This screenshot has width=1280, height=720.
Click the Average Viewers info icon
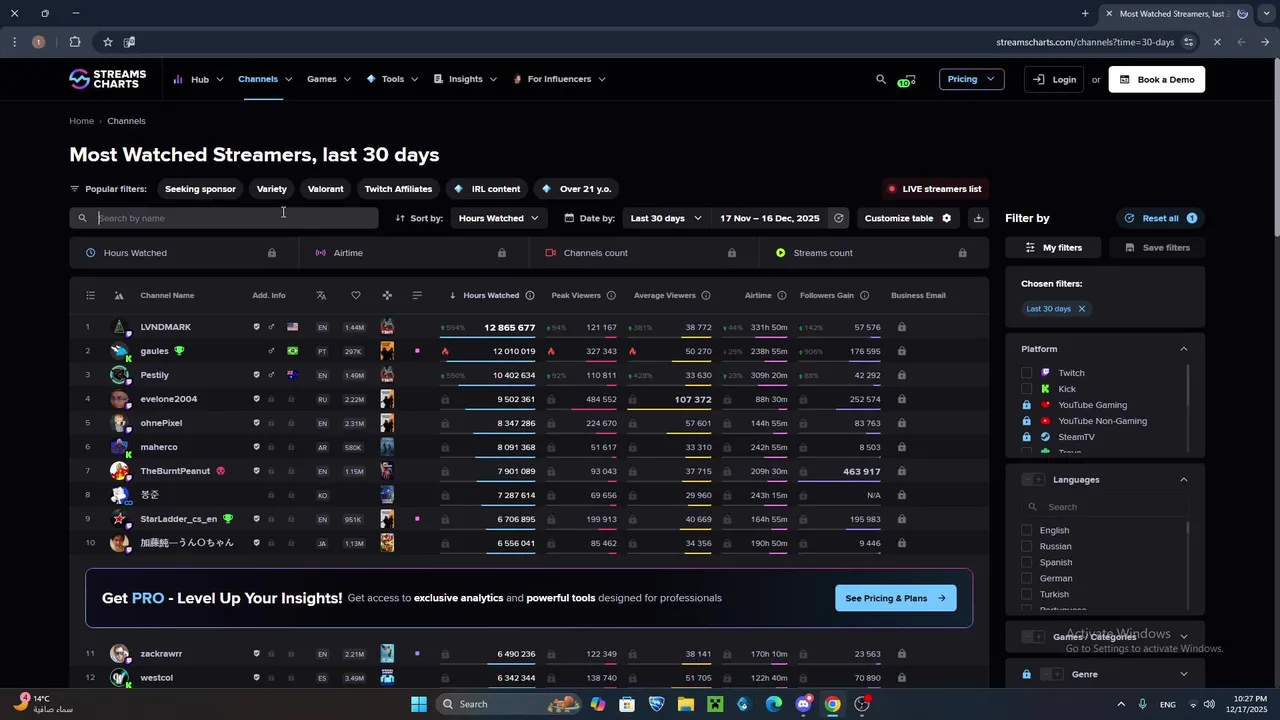pyautogui.click(x=706, y=295)
